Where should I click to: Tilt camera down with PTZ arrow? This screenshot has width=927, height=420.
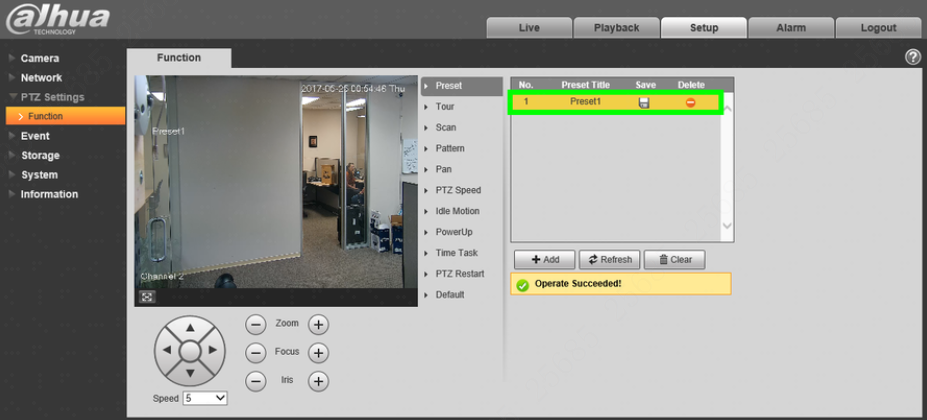point(190,373)
